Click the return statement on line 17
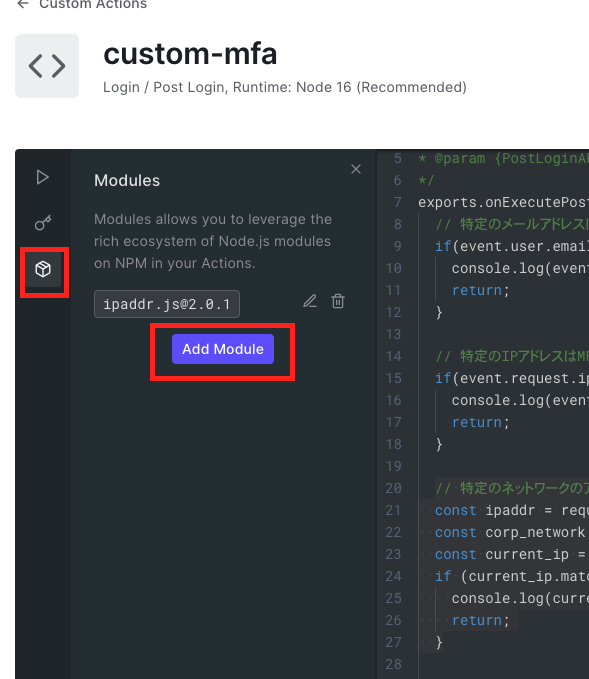The image size is (589, 679). (480, 422)
